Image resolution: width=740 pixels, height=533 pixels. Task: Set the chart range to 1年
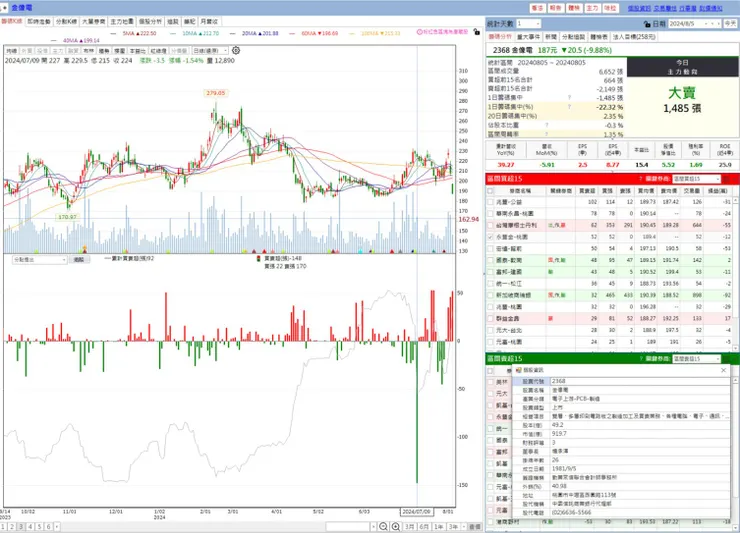[x=439, y=526]
